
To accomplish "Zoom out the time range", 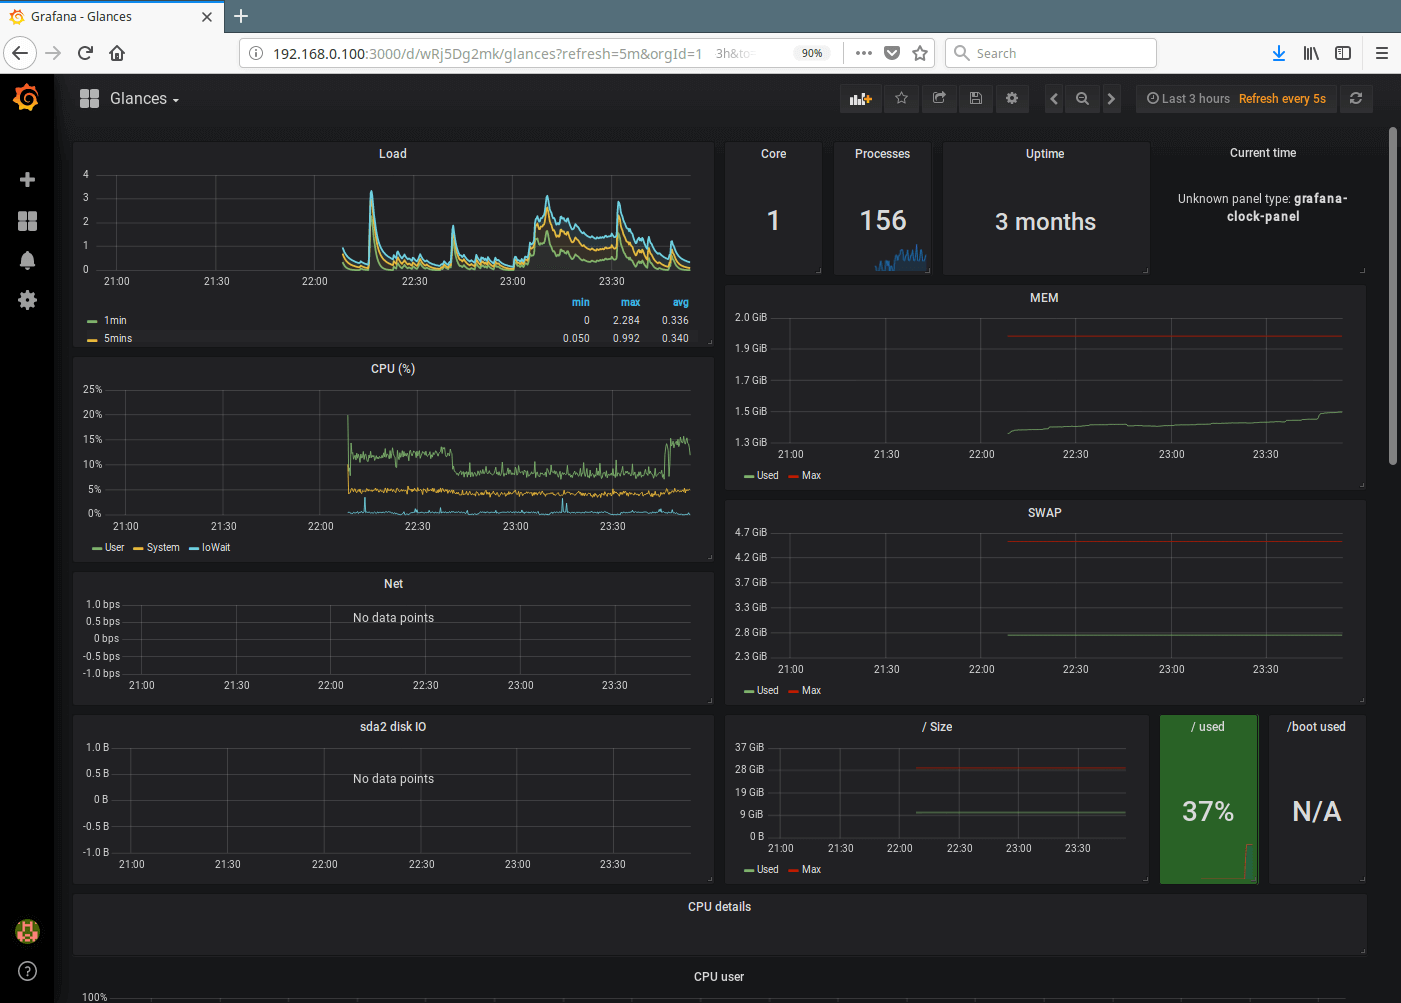I will click(x=1082, y=99).
